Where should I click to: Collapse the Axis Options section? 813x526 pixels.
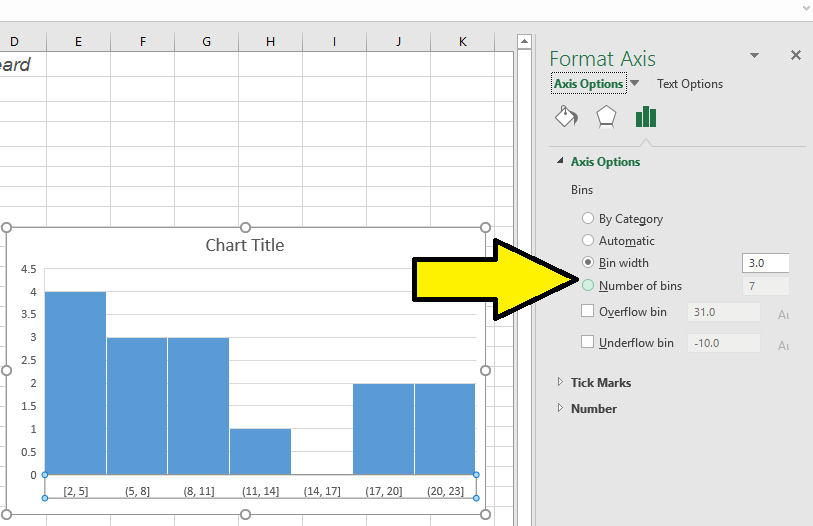604,162
